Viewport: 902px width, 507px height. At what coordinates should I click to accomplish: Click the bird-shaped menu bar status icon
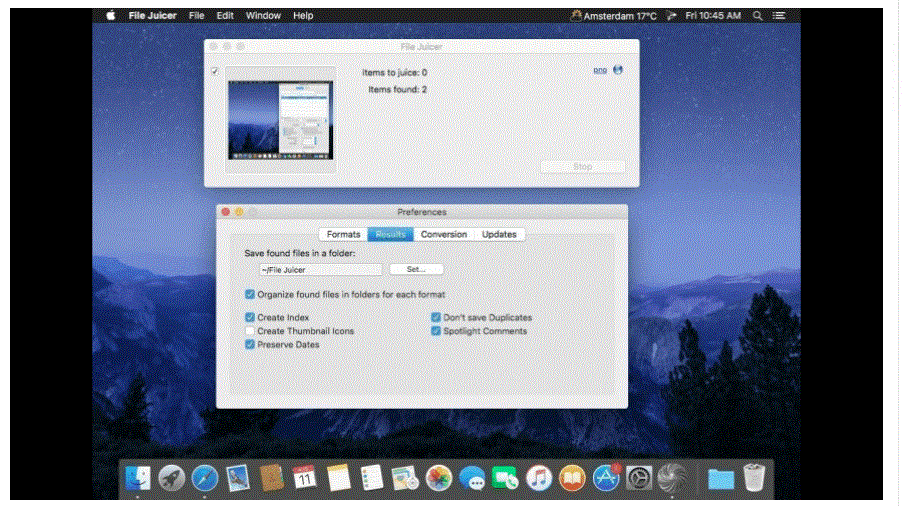[671, 16]
